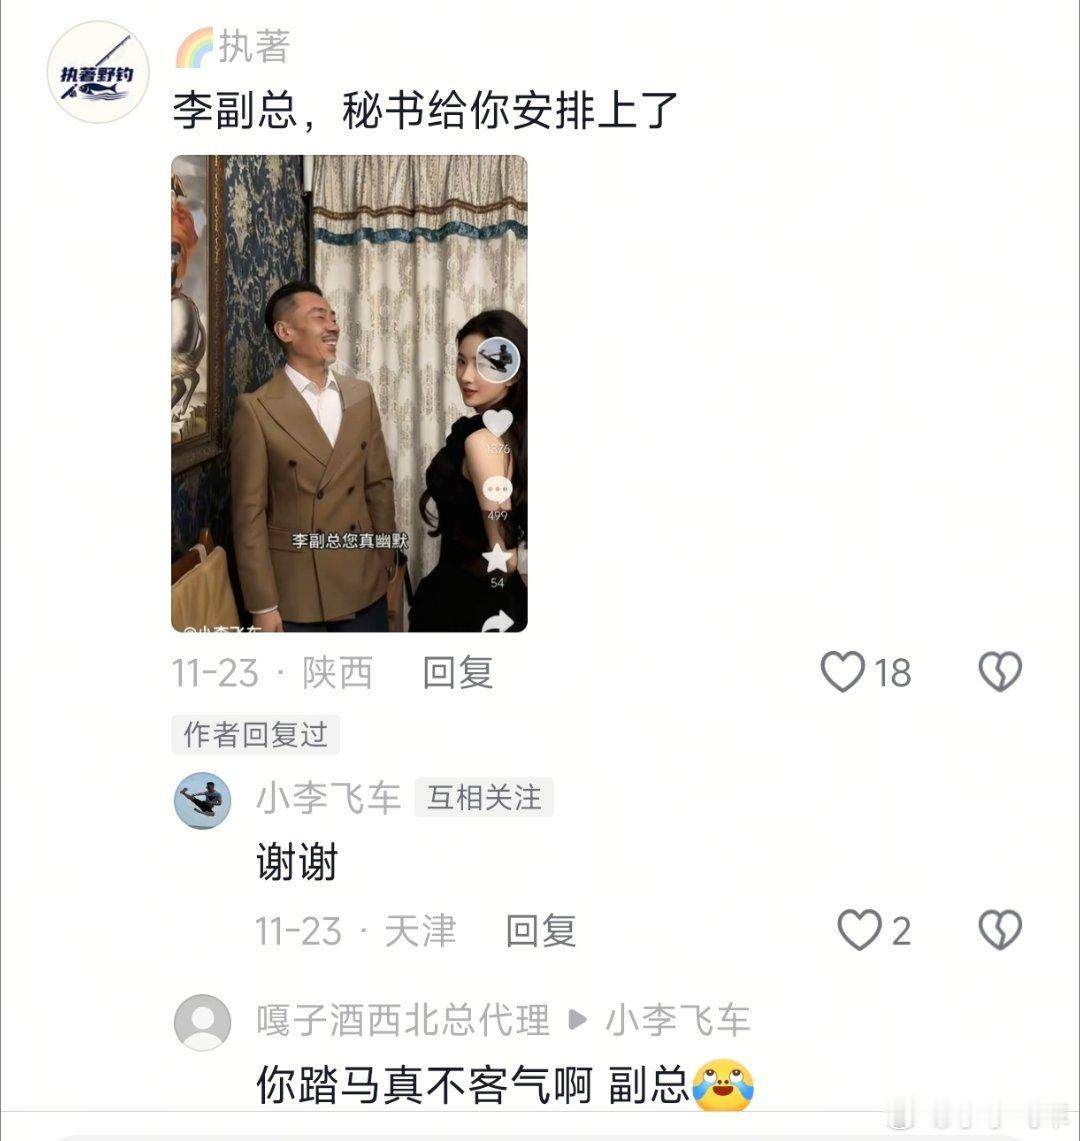Enlarge the attached video screenshot image
This screenshot has height=1141, width=1080.
[349, 393]
